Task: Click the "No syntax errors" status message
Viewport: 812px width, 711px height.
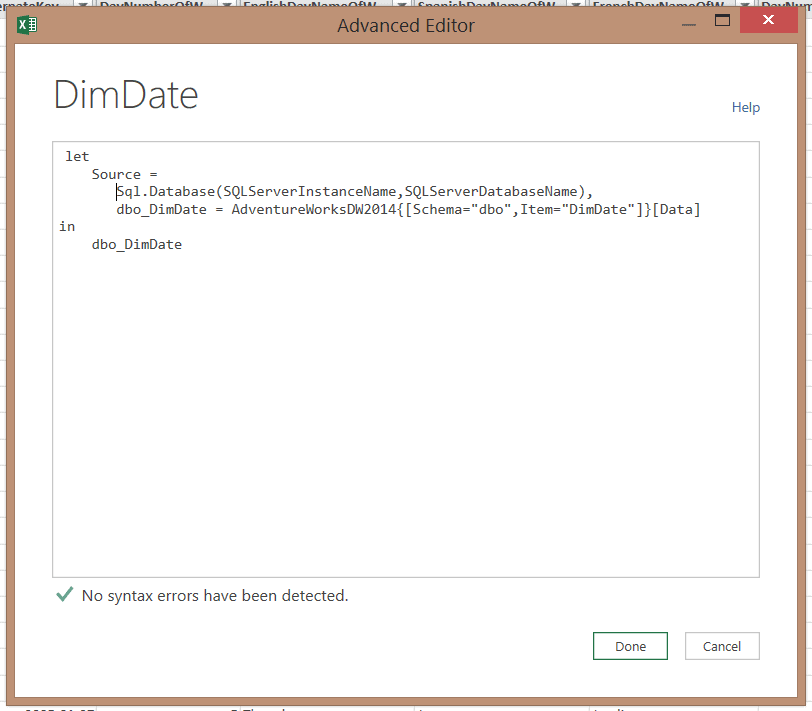Action: 215,596
